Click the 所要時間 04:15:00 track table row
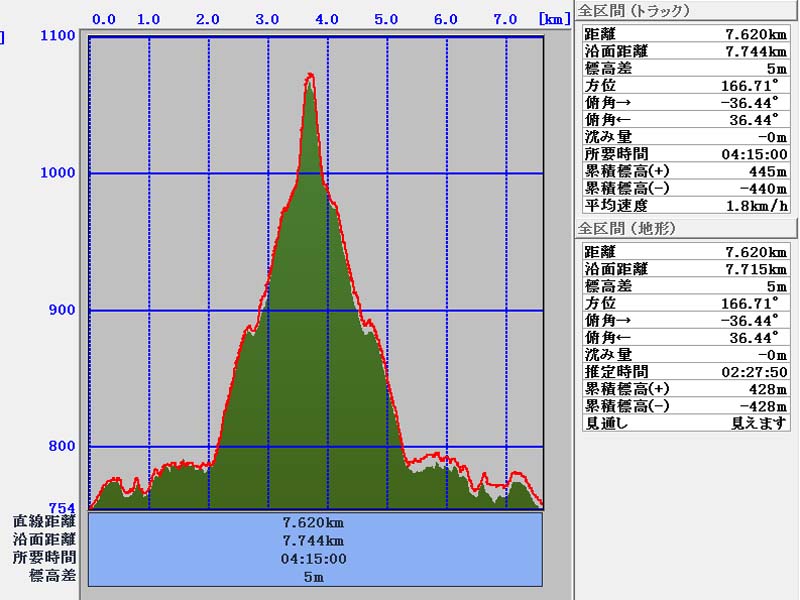Viewport: 800px width, 600px height. pyautogui.click(x=685, y=154)
